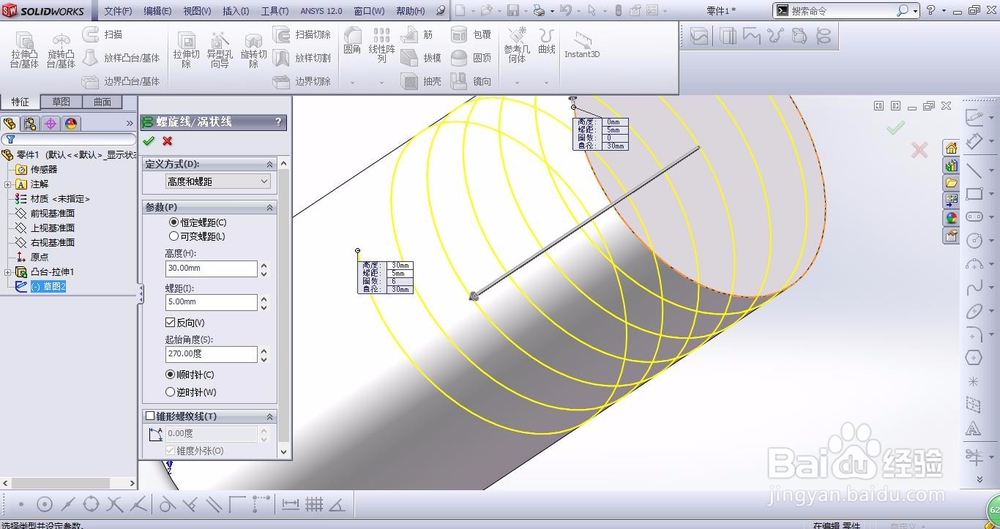Select the Lofted Cut (放样切割) tool
Screen dimensions: 1000x529
[x=302, y=57]
